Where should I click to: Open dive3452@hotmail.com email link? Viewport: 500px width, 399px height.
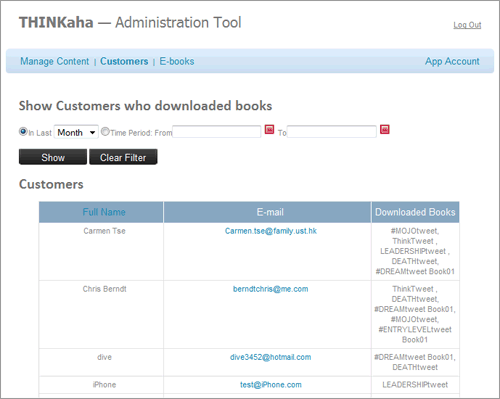(x=270, y=357)
